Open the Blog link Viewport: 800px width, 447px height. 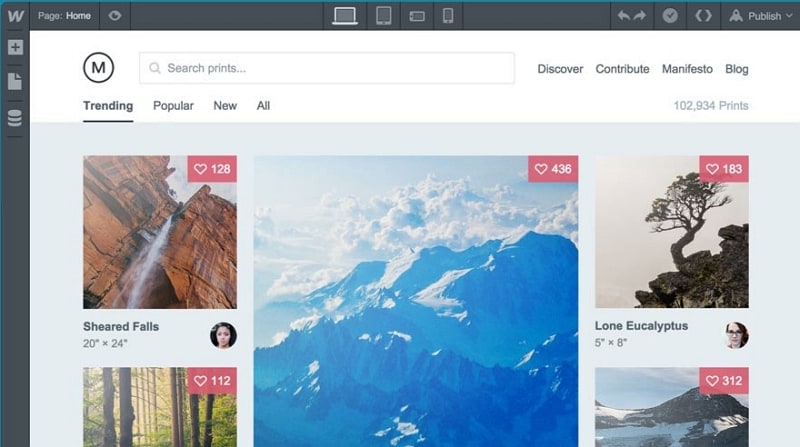coord(736,69)
